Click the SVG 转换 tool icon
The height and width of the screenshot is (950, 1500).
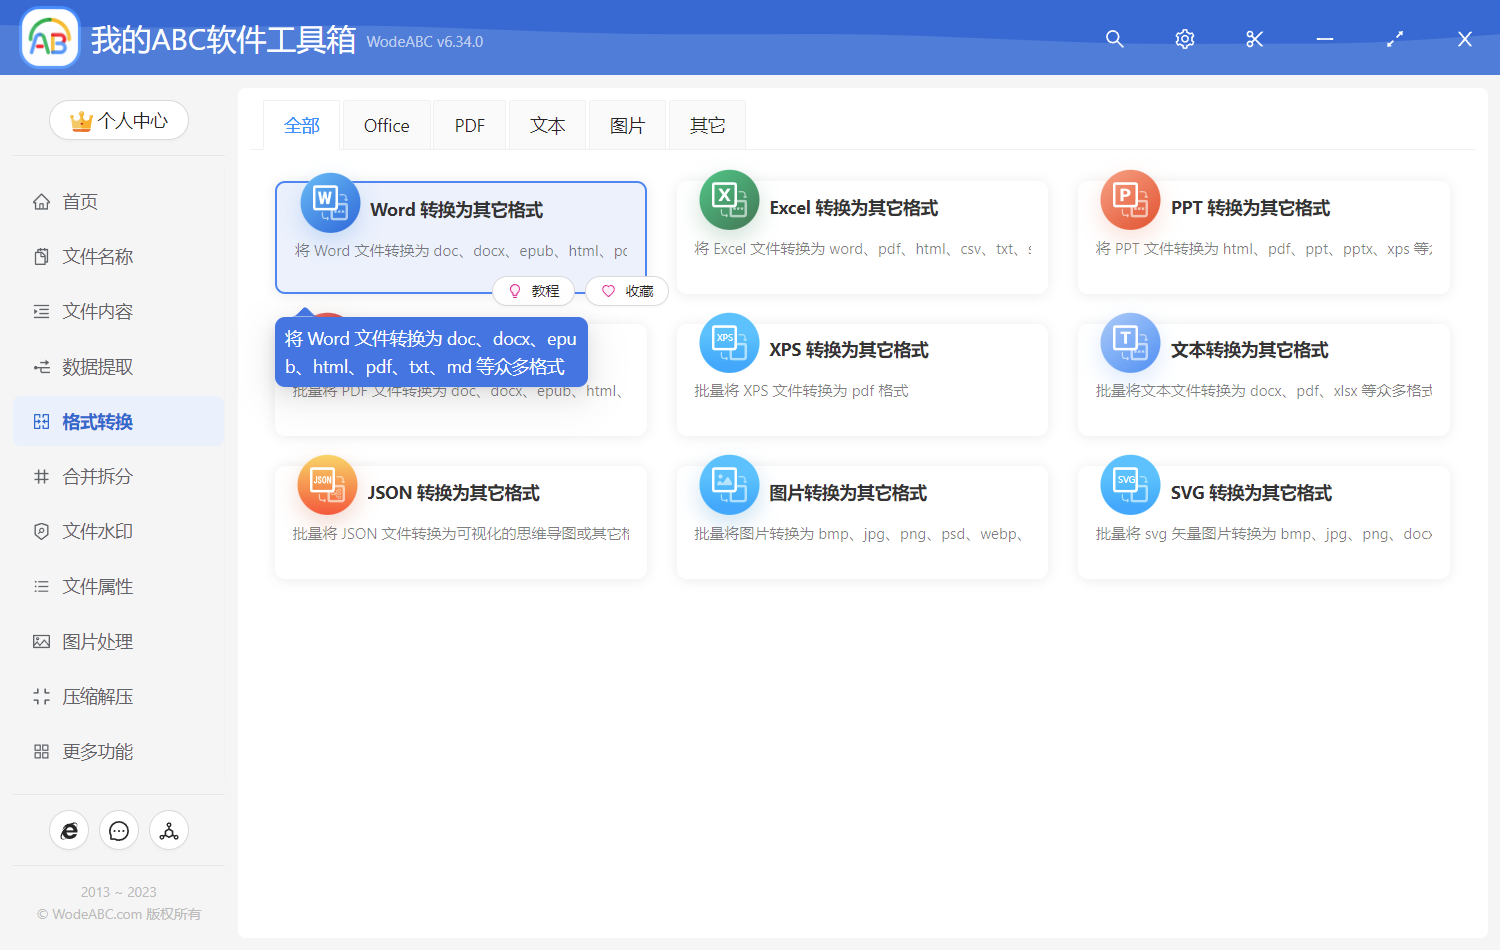coord(1130,484)
